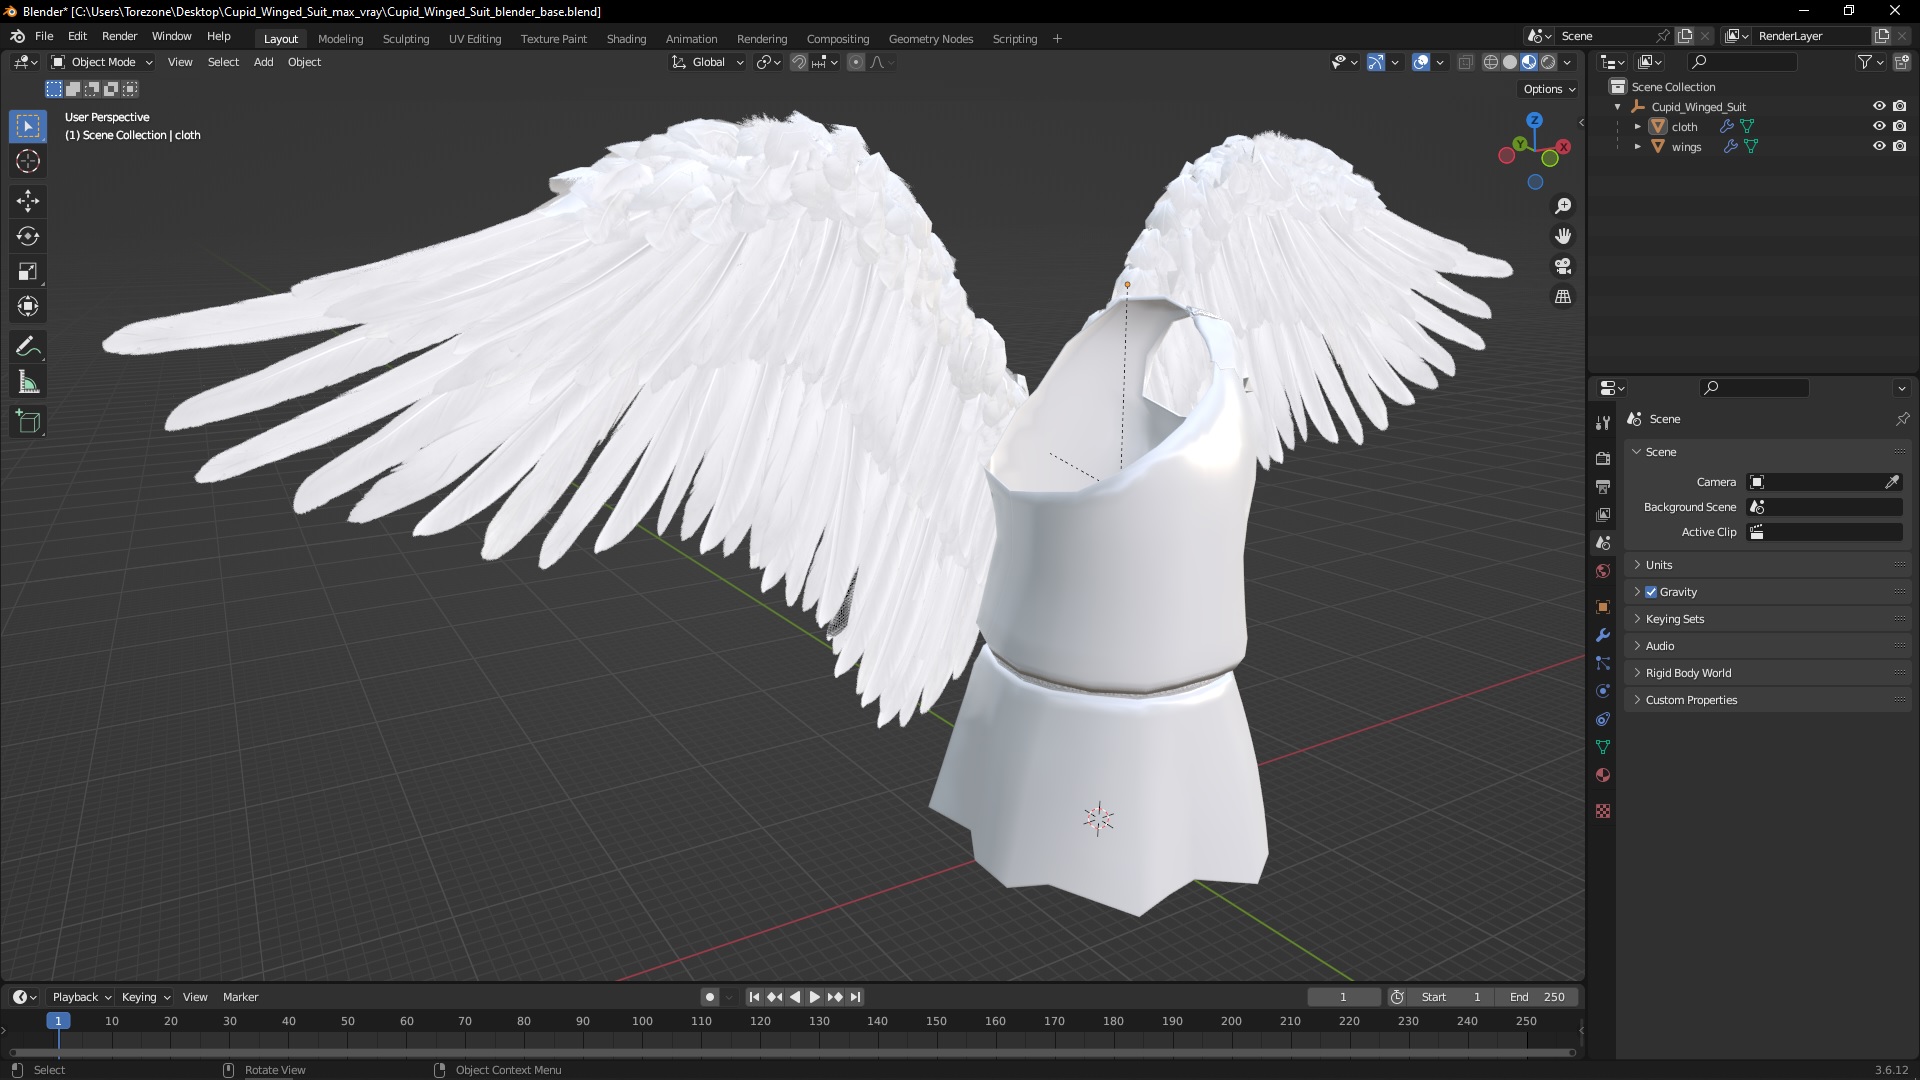1920x1080 pixels.
Task: Toggle camera view in viewport
Action: coord(1562,267)
